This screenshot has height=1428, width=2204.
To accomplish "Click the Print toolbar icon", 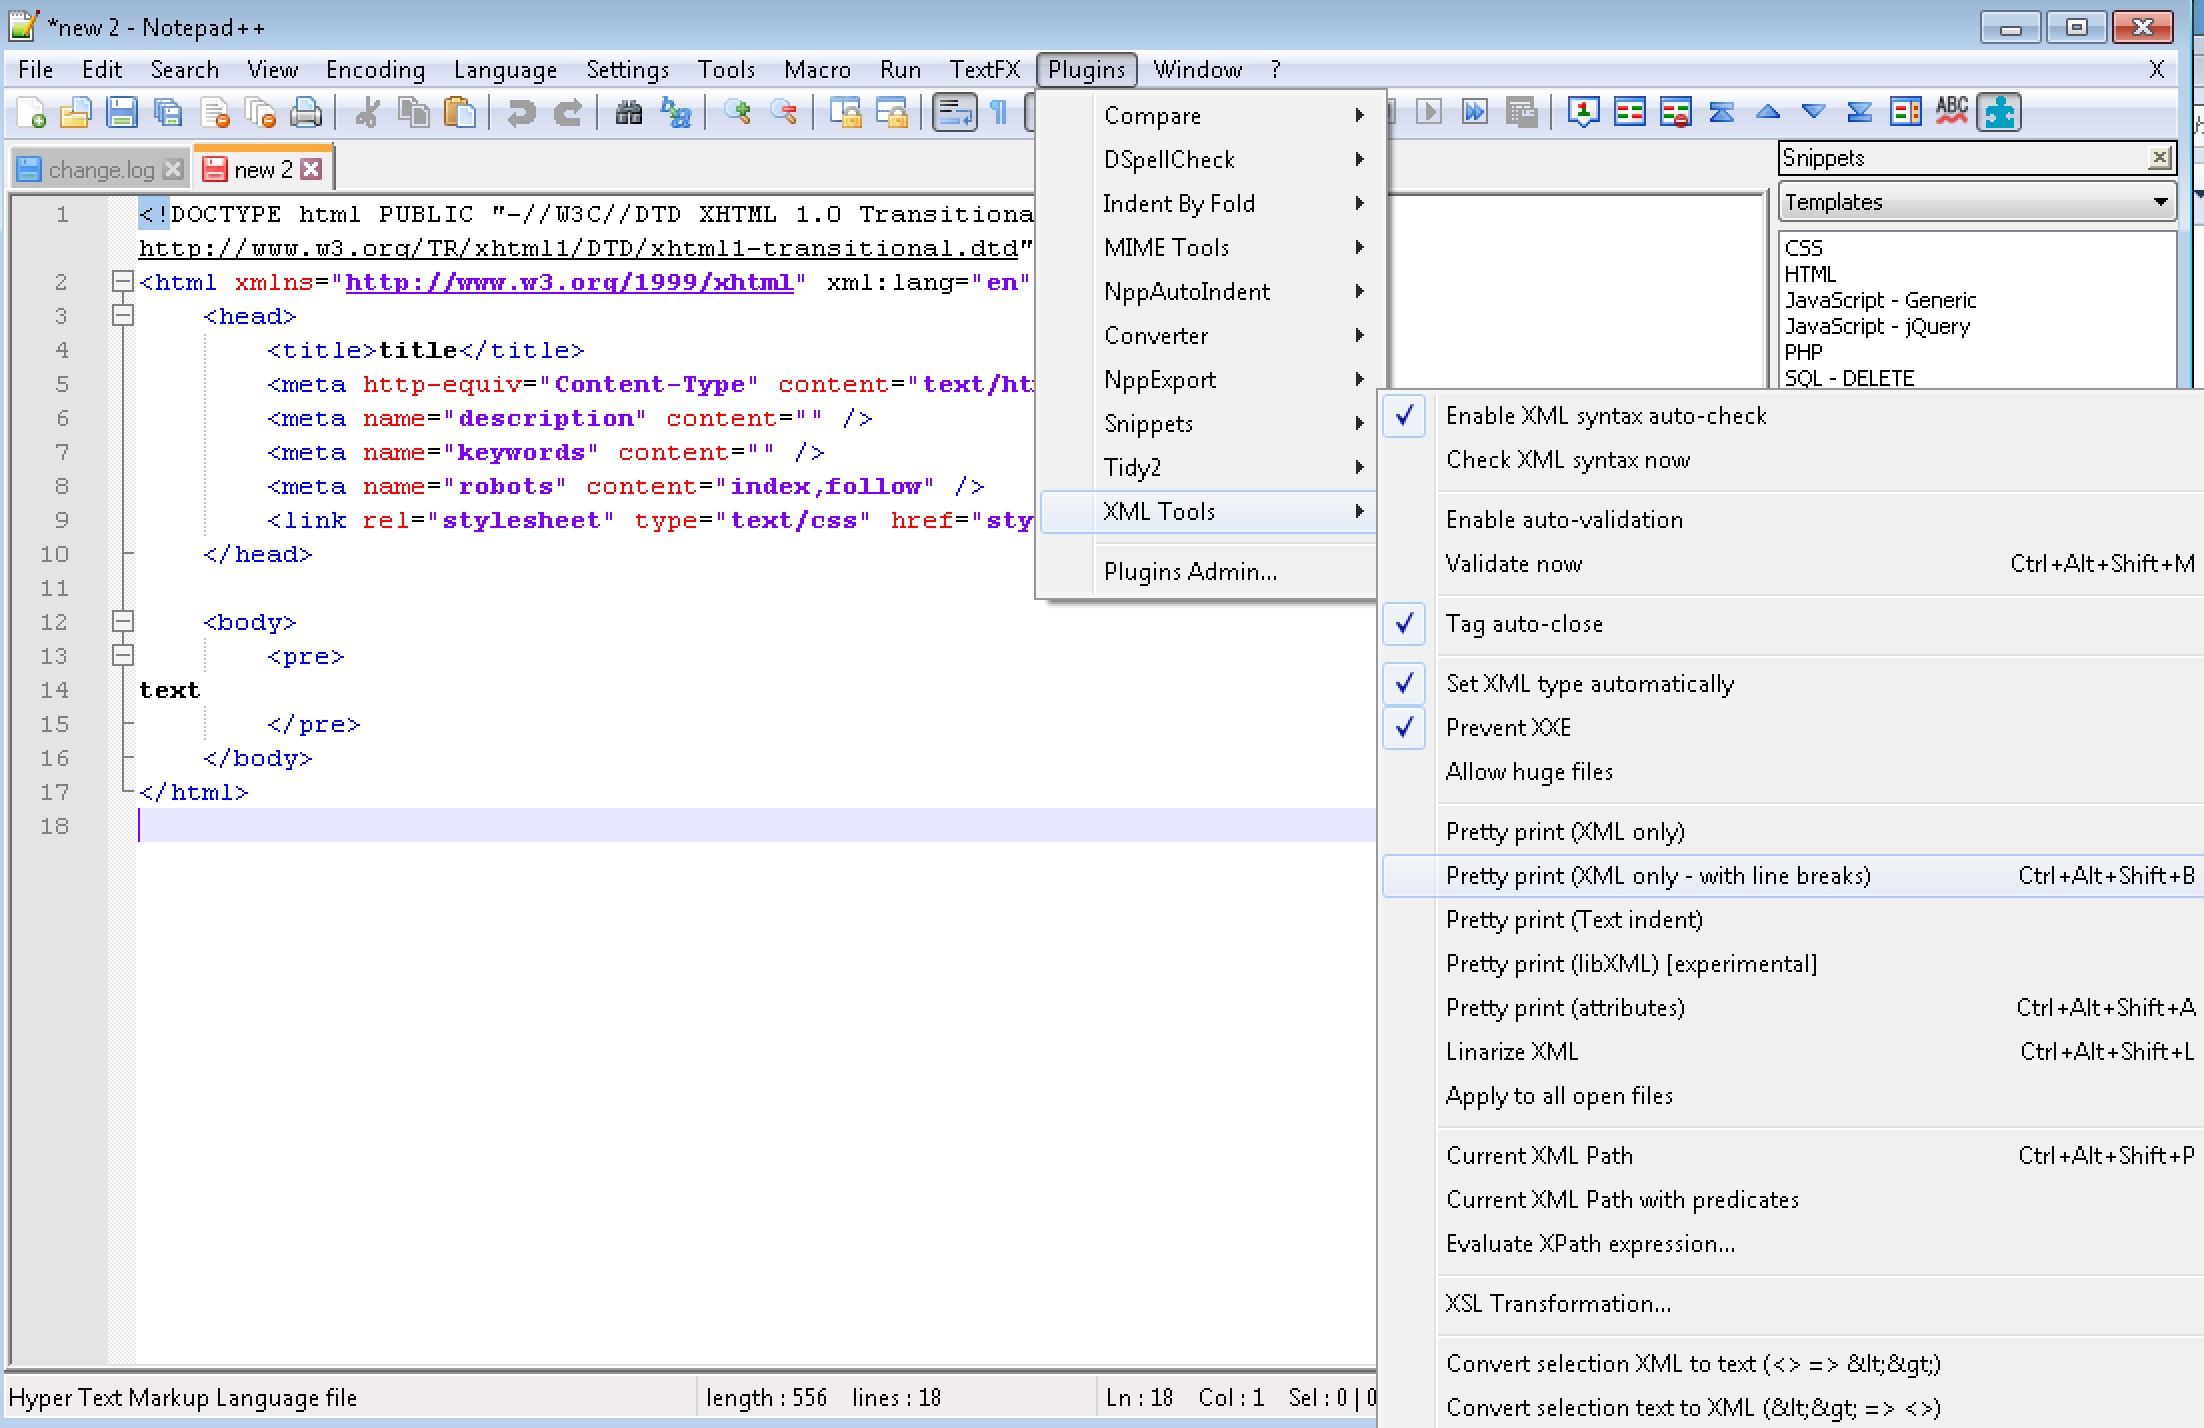I will [x=306, y=113].
